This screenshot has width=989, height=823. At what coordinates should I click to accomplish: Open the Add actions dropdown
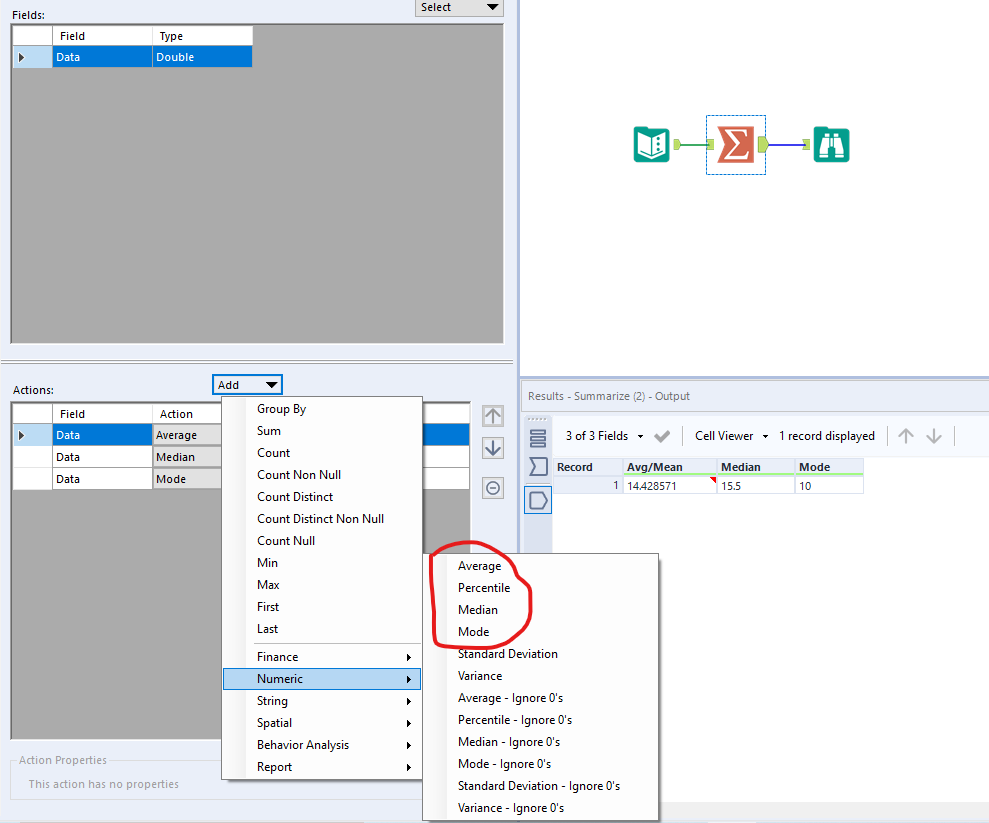point(246,384)
